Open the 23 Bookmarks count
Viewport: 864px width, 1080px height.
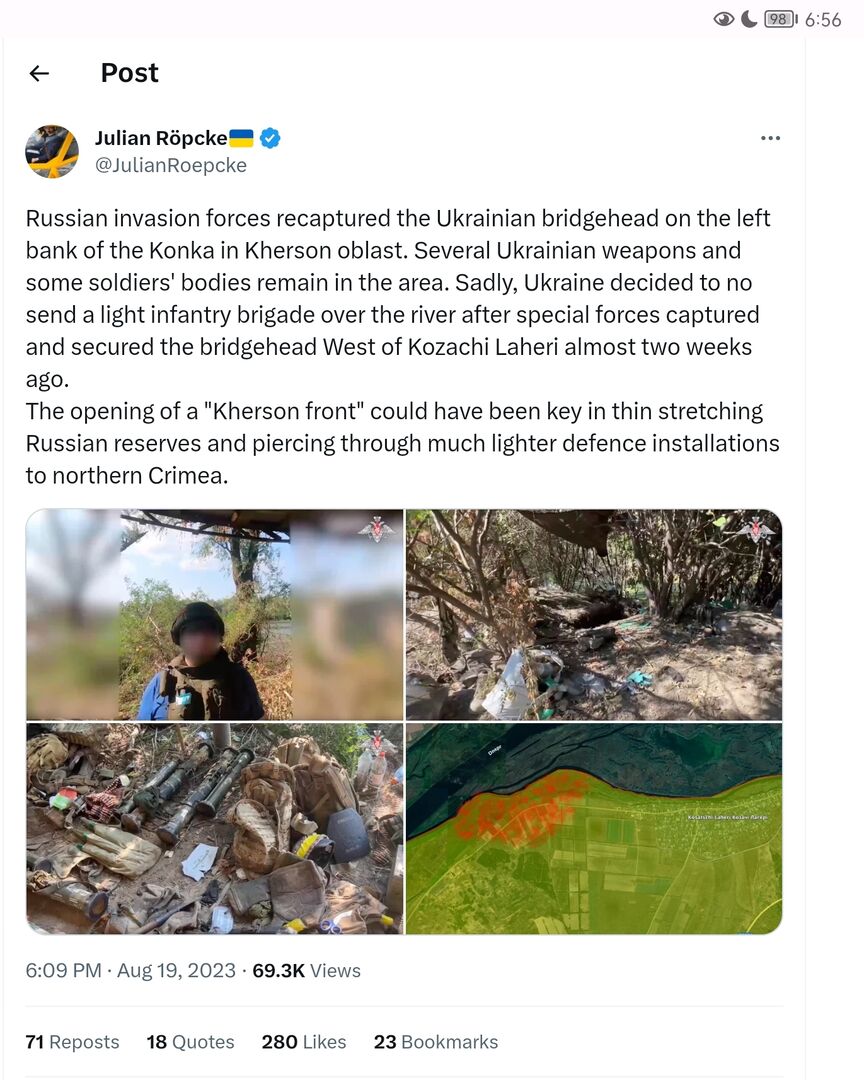point(436,1042)
